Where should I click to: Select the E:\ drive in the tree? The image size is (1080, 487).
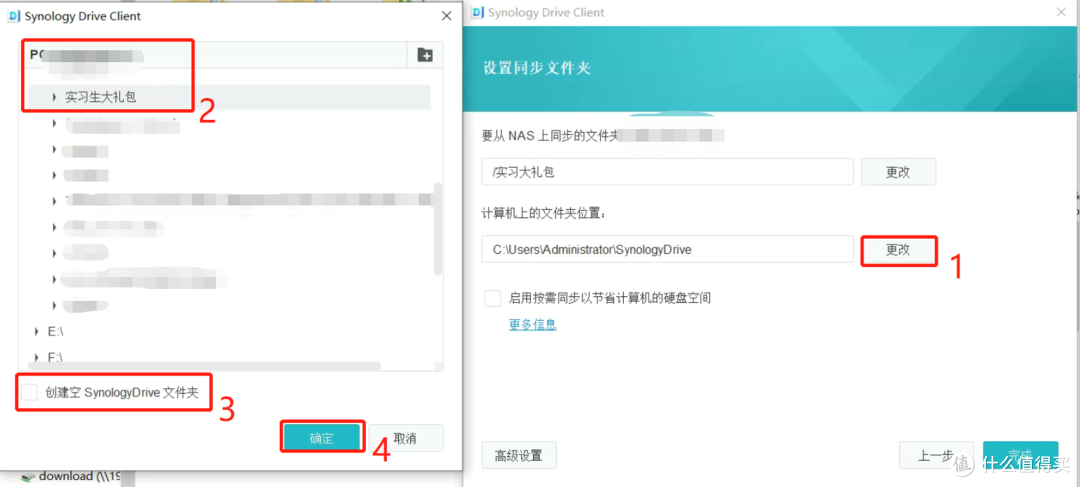[56, 331]
